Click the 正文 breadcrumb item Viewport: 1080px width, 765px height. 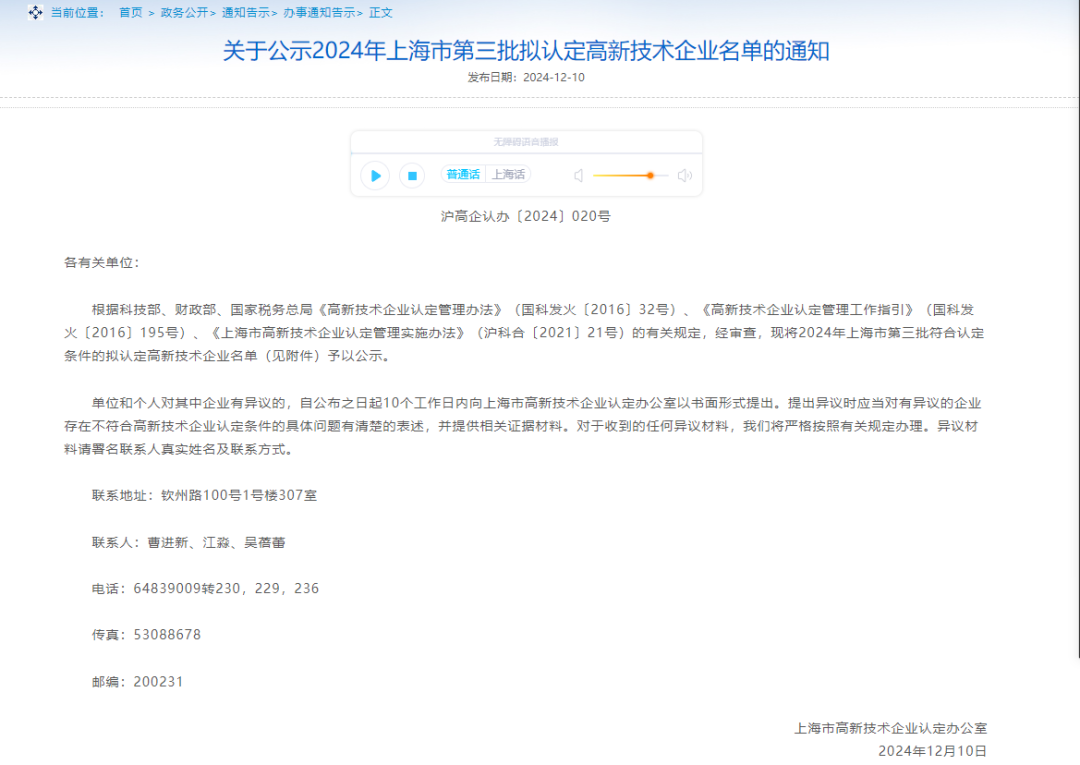pos(380,12)
